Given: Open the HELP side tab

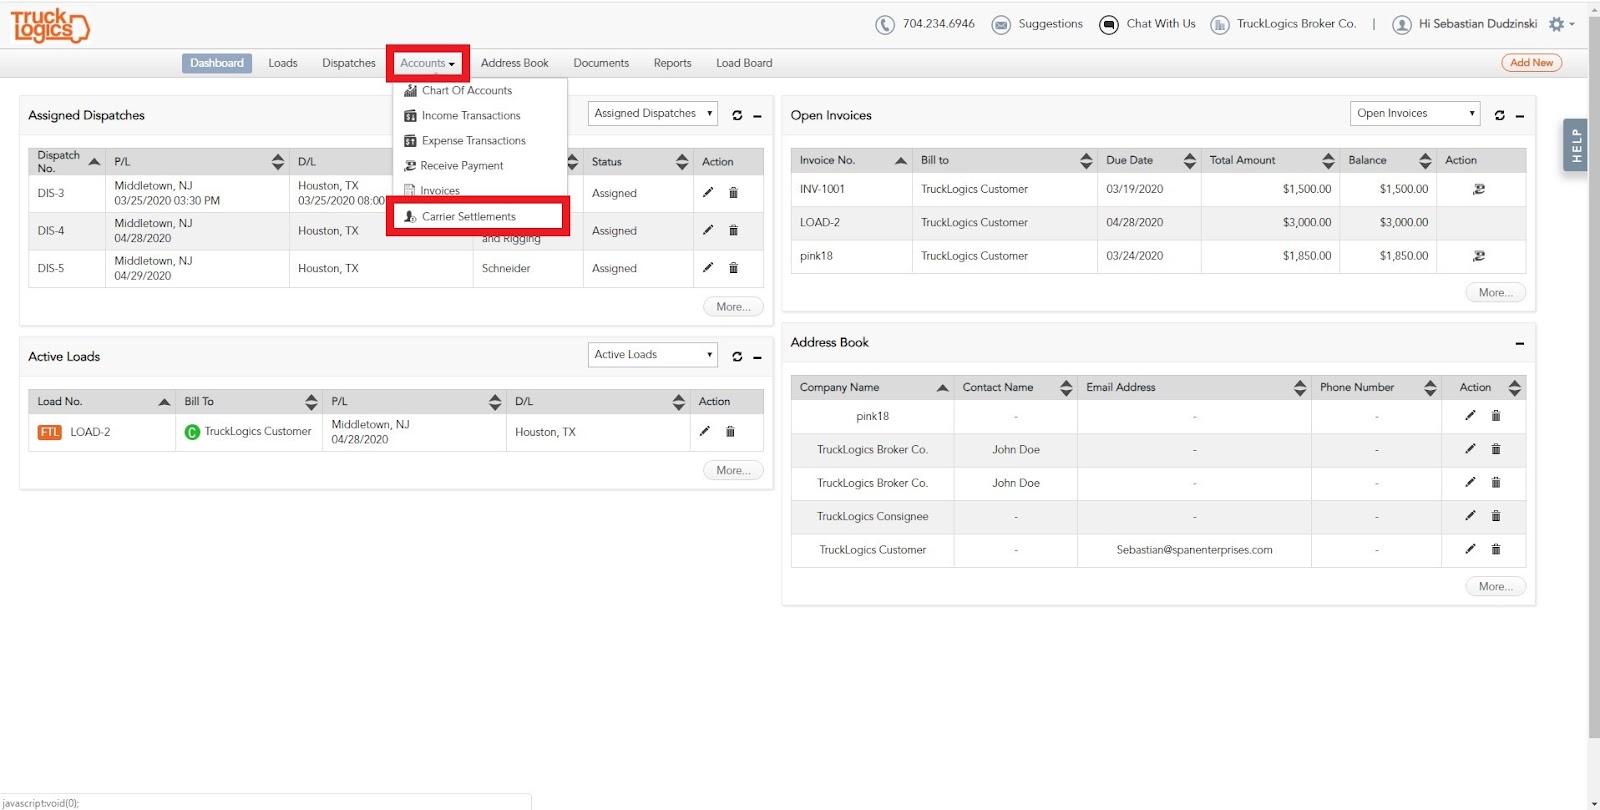Looking at the screenshot, I should pyautogui.click(x=1576, y=146).
